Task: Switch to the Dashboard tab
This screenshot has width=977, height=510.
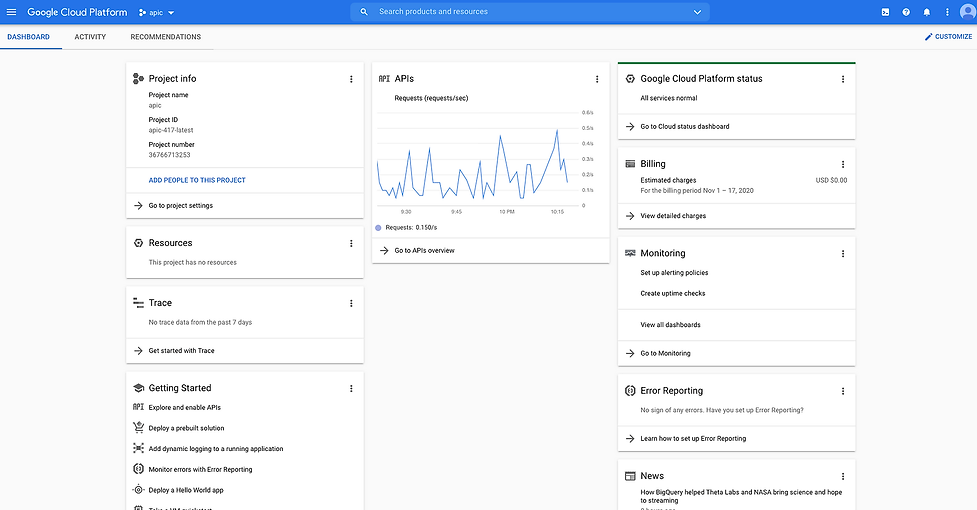Action: (29, 37)
